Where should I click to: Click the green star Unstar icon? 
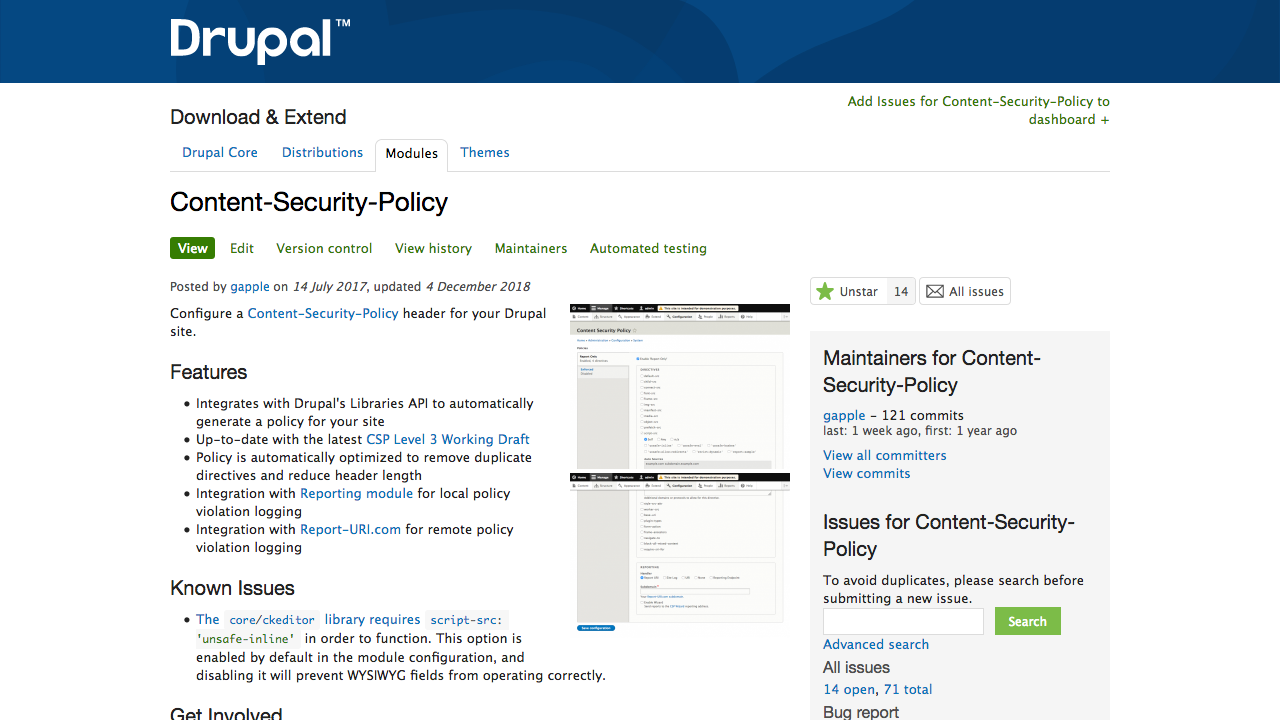[825, 291]
